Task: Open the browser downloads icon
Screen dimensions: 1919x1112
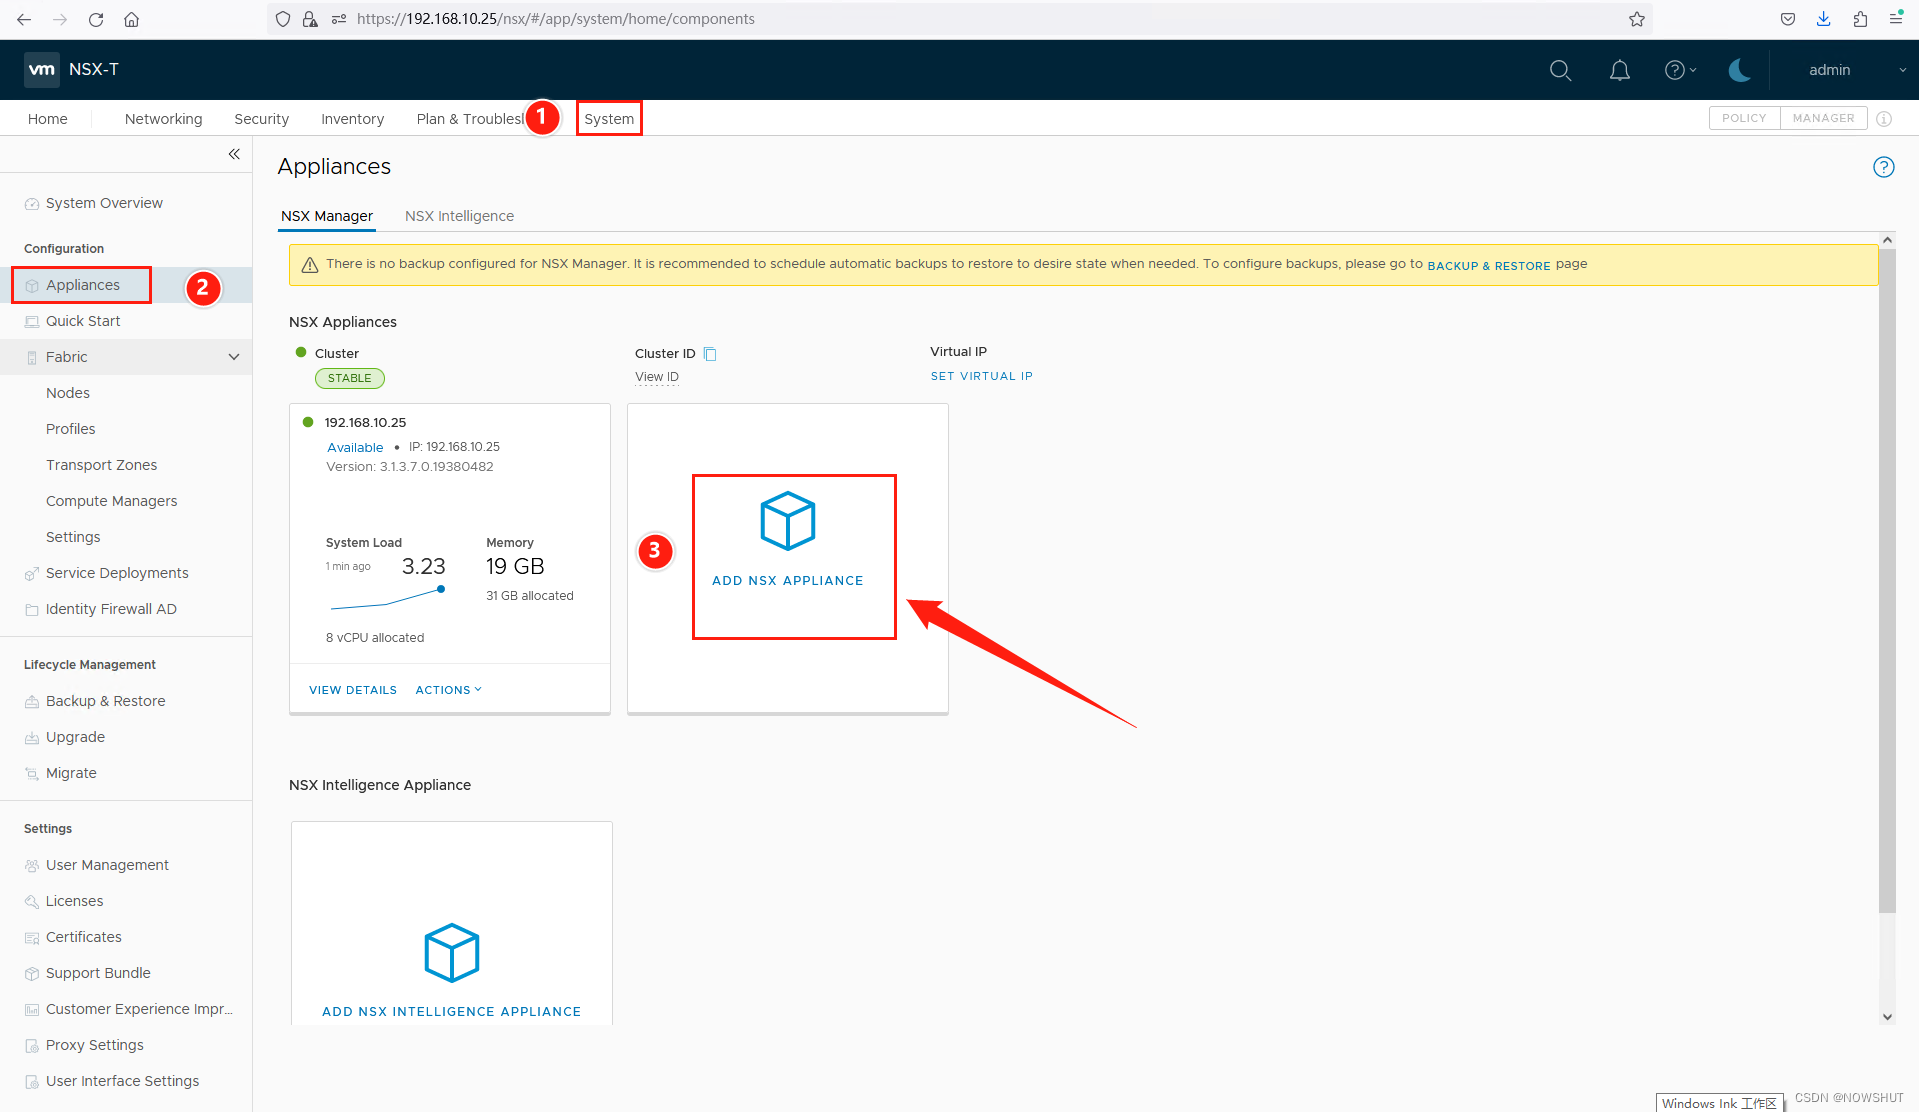Action: 1824,19
